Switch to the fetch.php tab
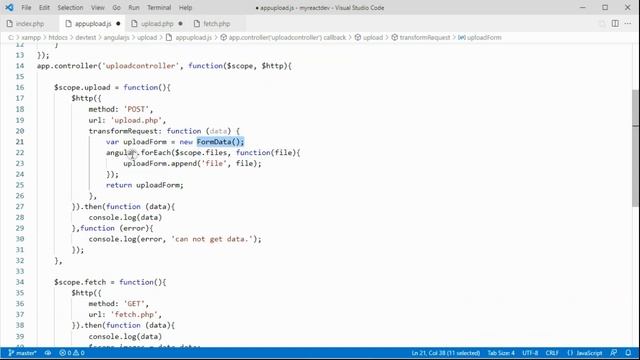Image resolution: width=640 pixels, height=360 pixels. tap(216, 24)
